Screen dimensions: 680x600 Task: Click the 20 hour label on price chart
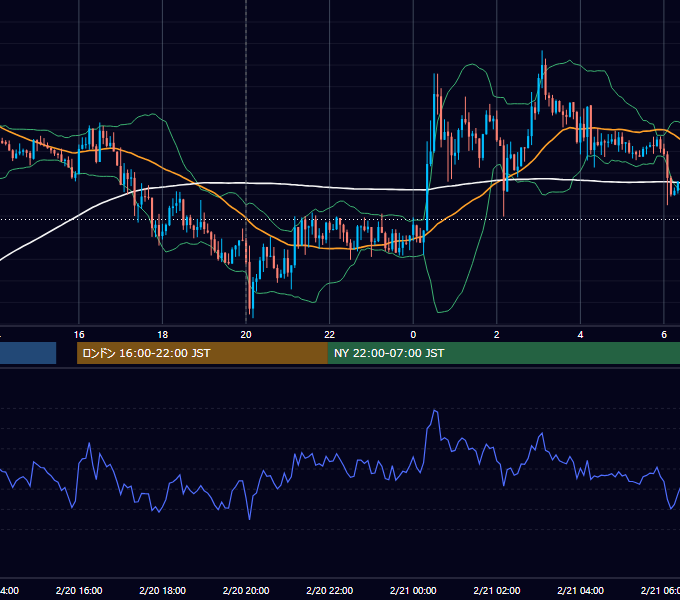tap(246, 335)
